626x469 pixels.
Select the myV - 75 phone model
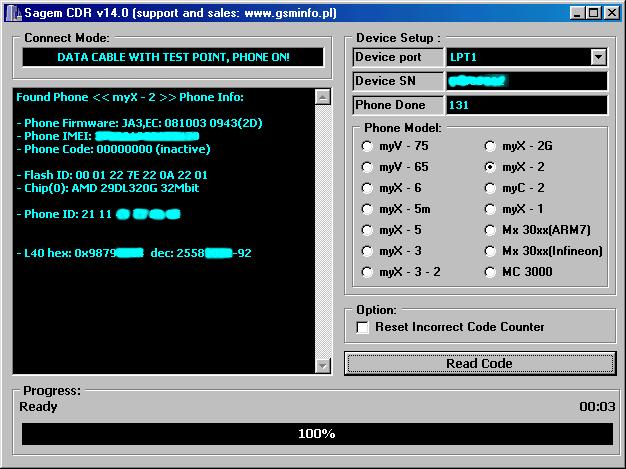click(367, 146)
